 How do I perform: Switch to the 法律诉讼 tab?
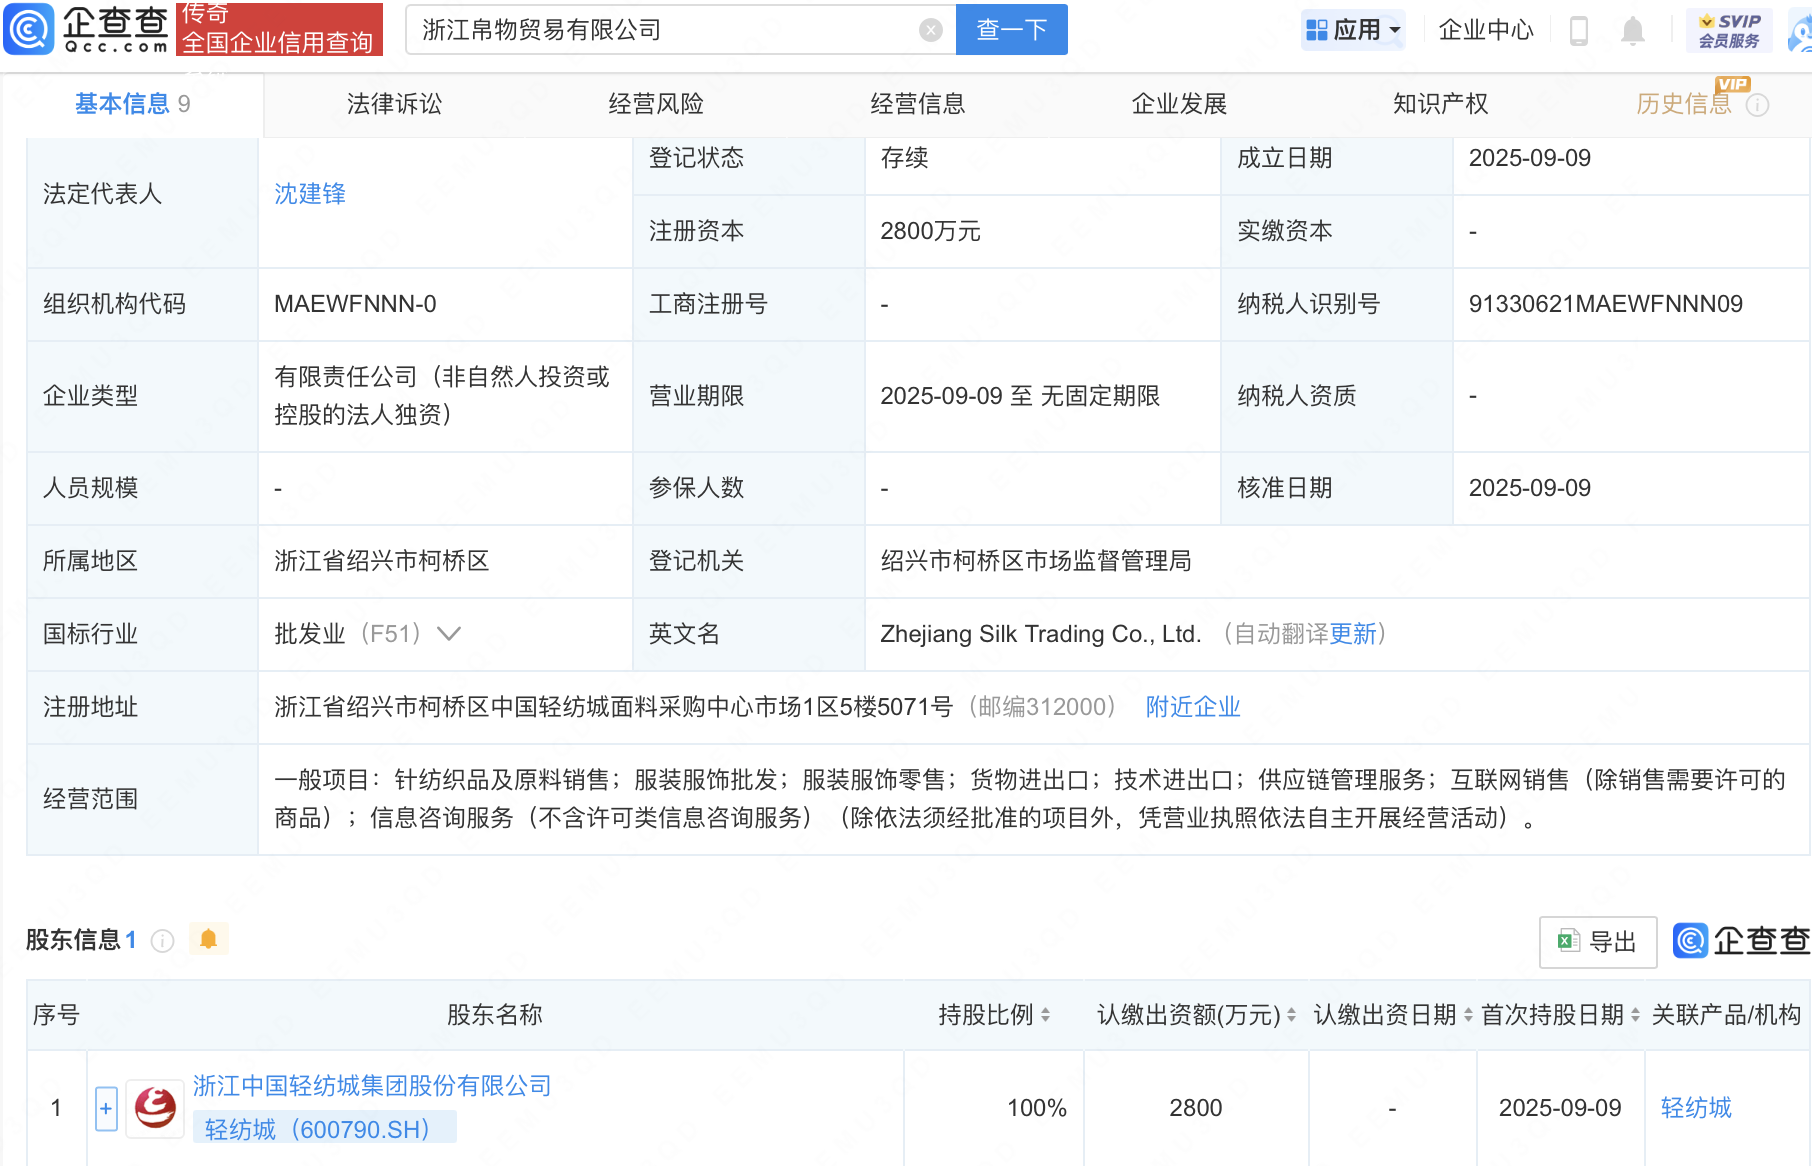(394, 104)
